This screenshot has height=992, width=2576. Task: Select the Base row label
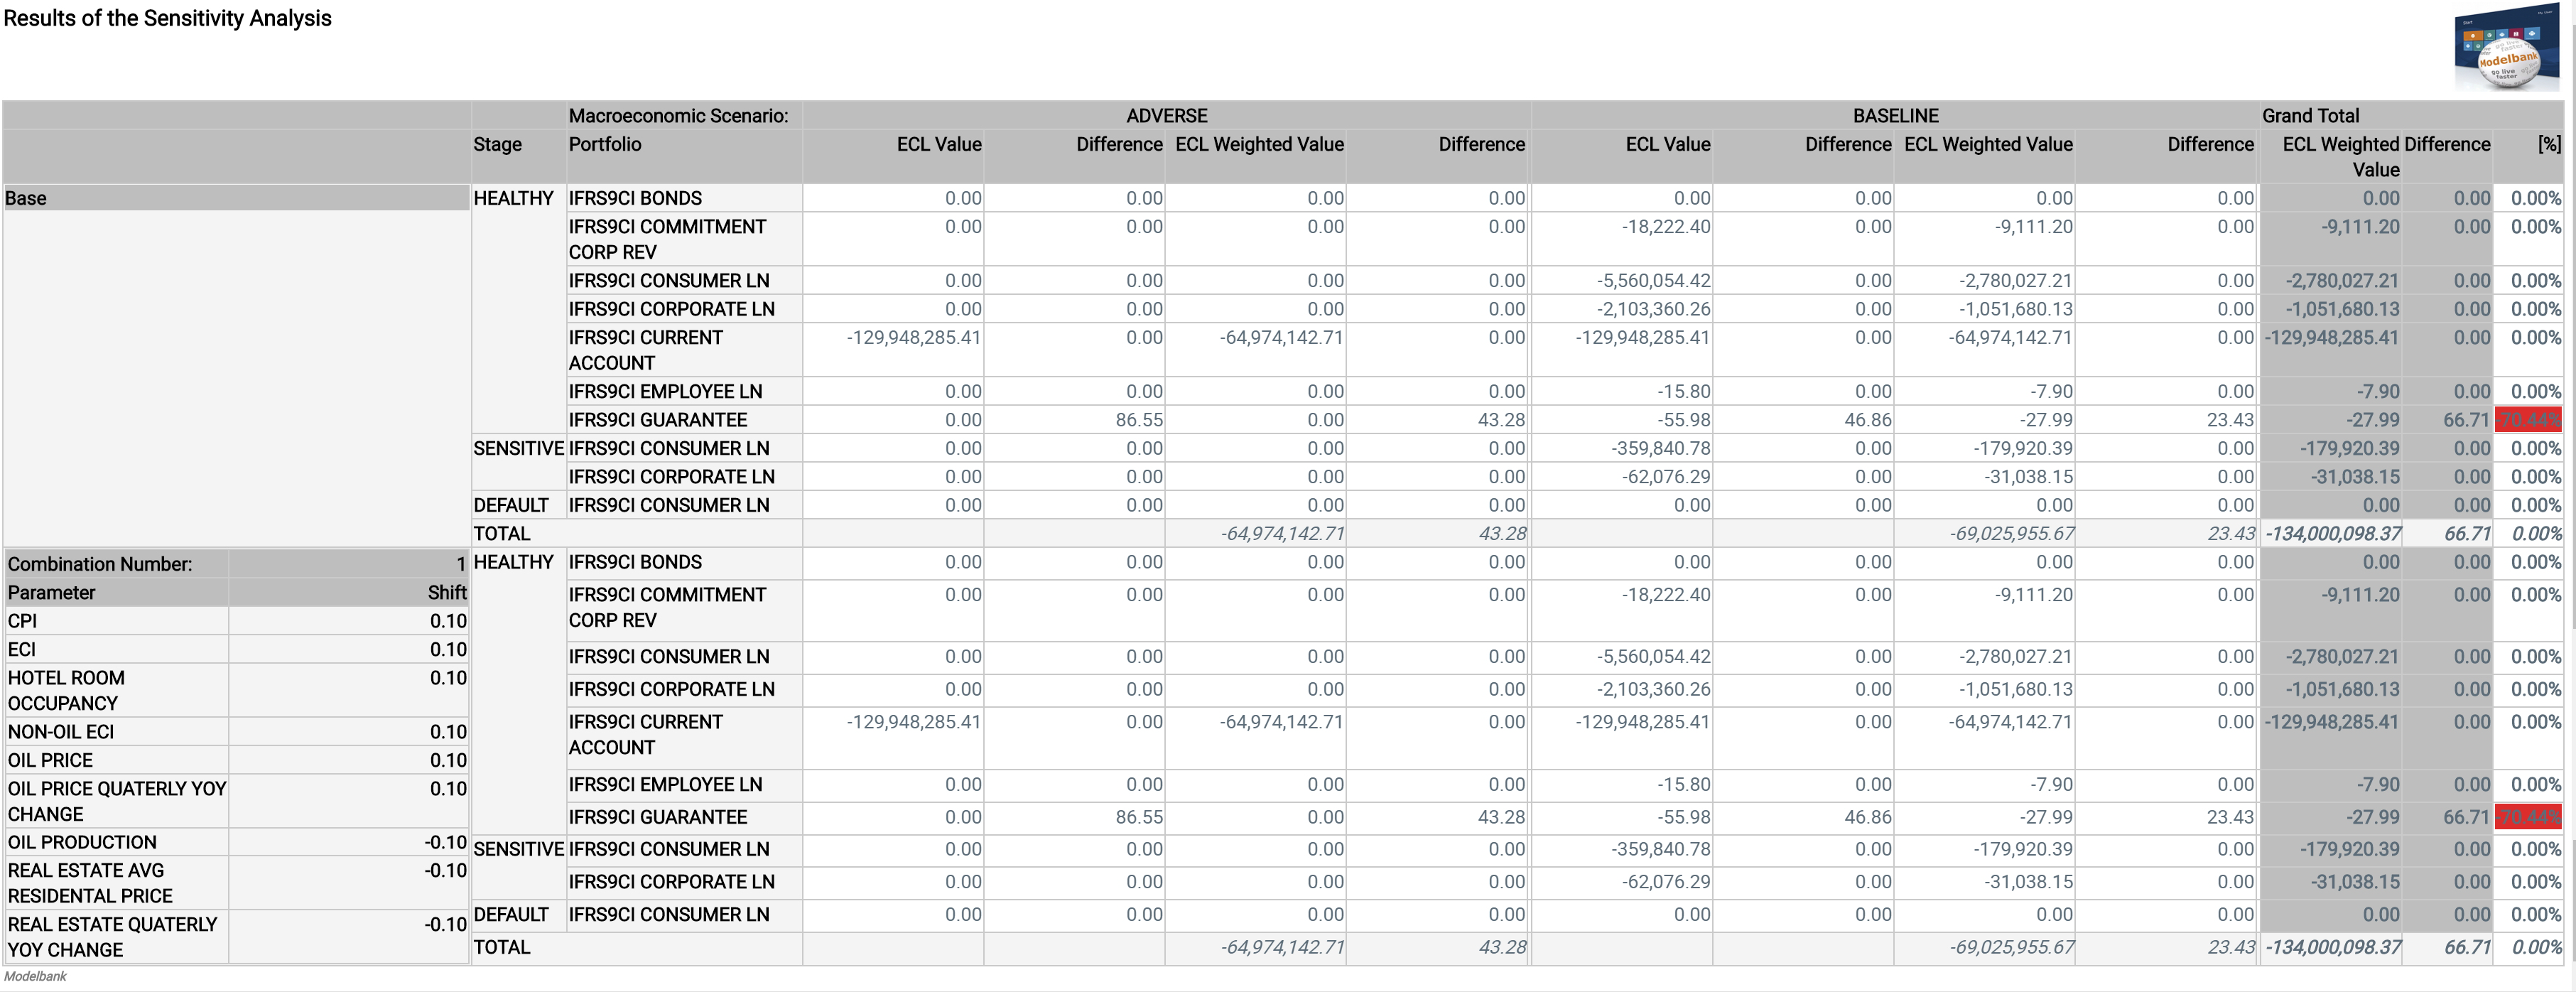[26, 198]
